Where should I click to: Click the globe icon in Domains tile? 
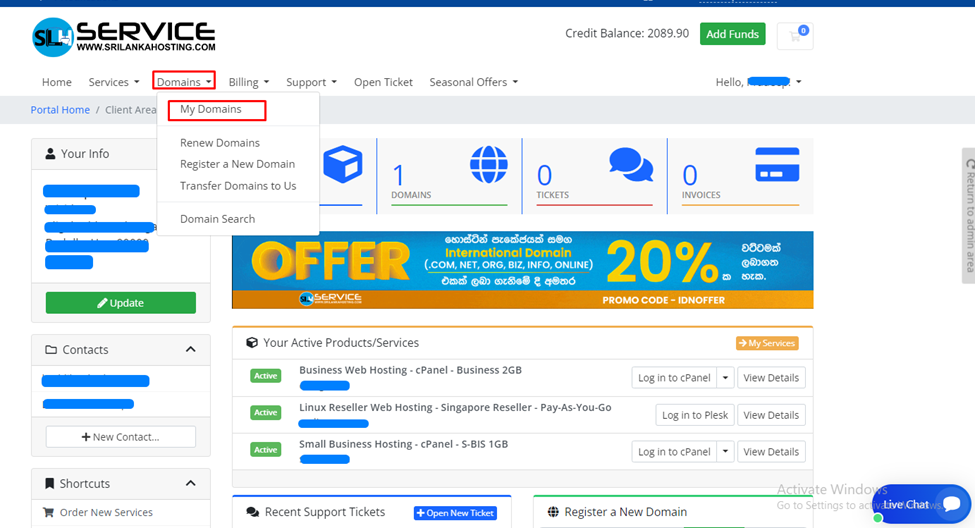(488, 165)
